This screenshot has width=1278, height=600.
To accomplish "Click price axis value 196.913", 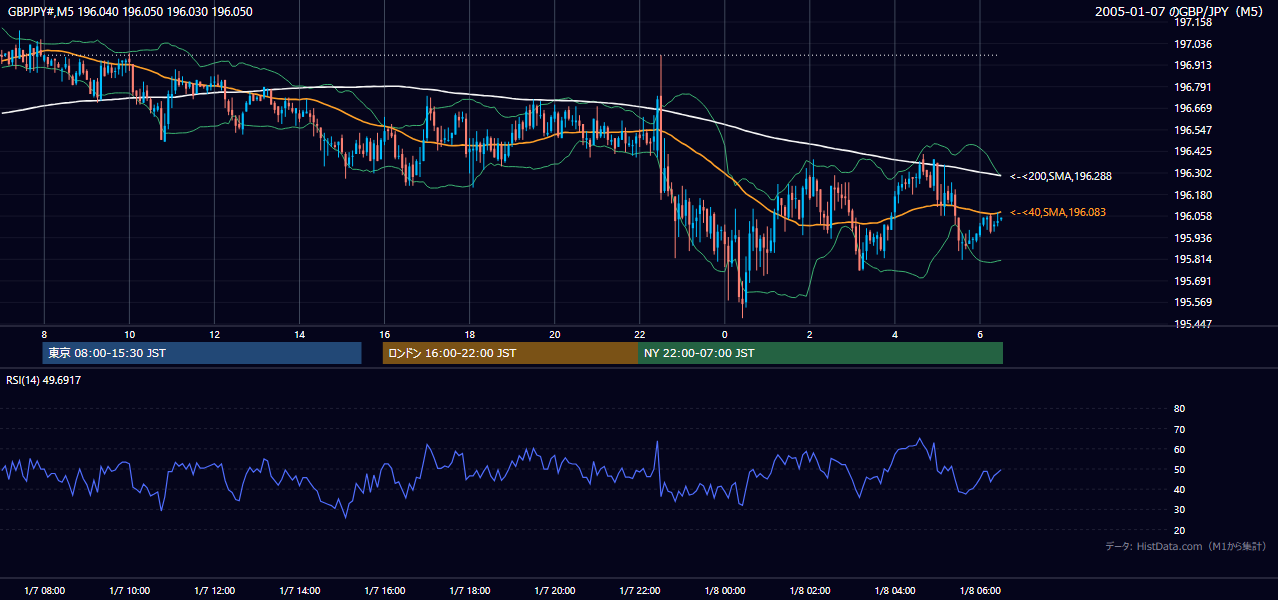I will 1192,65.
